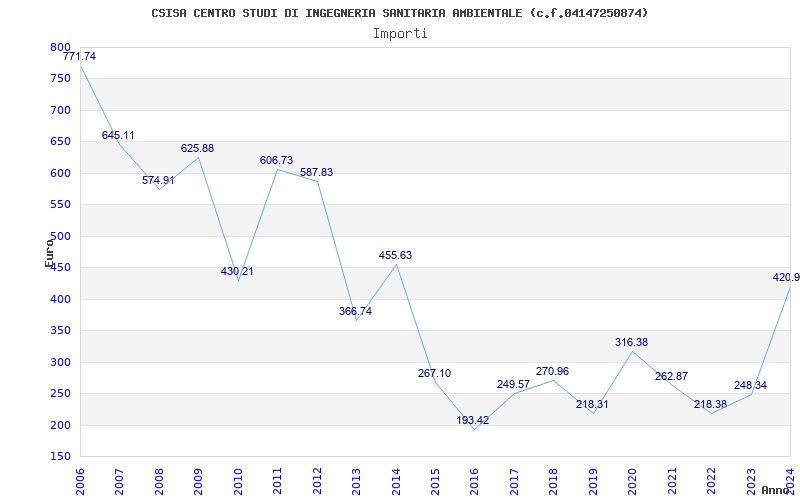Click the 420.9 label at chart edge

pyautogui.click(x=786, y=278)
